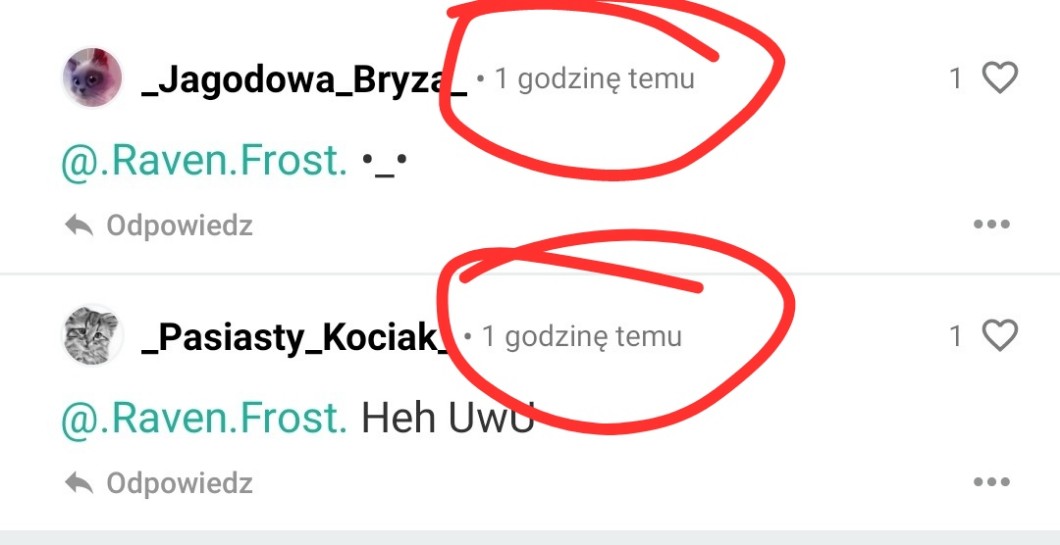This screenshot has width=1060, height=545.
Task: View the like count on second comment
Action: pos(955,337)
